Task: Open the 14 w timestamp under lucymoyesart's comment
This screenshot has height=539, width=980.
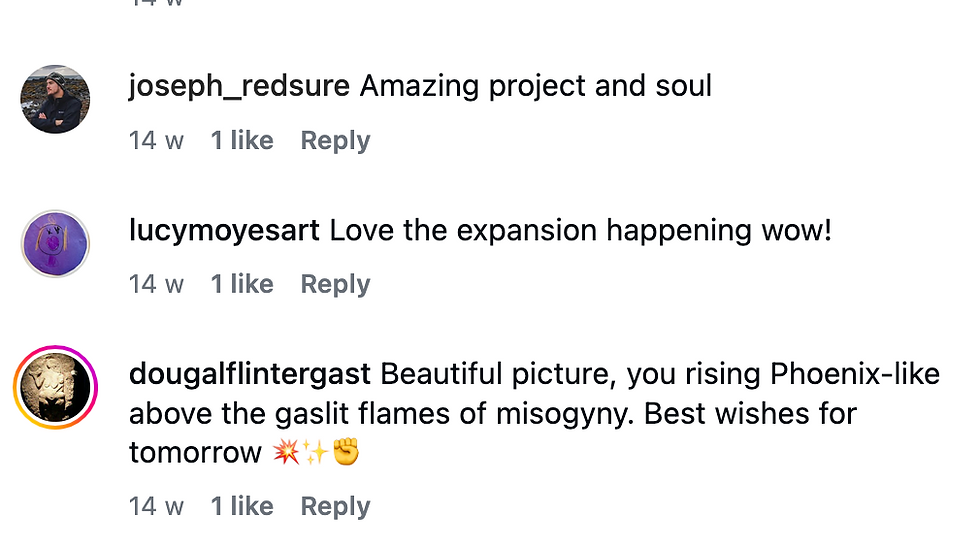Action: tap(156, 284)
